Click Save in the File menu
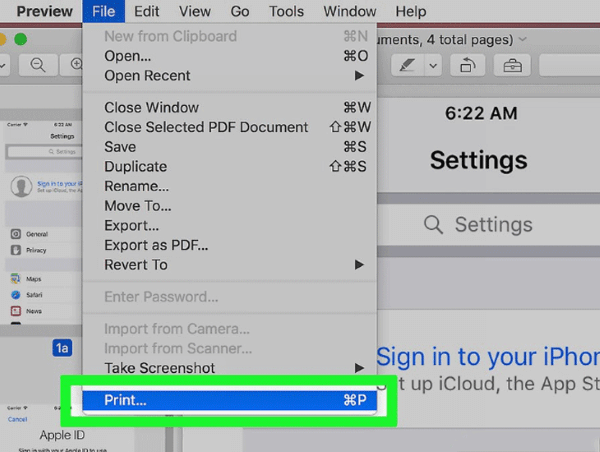The width and height of the screenshot is (600, 452). coord(120,147)
